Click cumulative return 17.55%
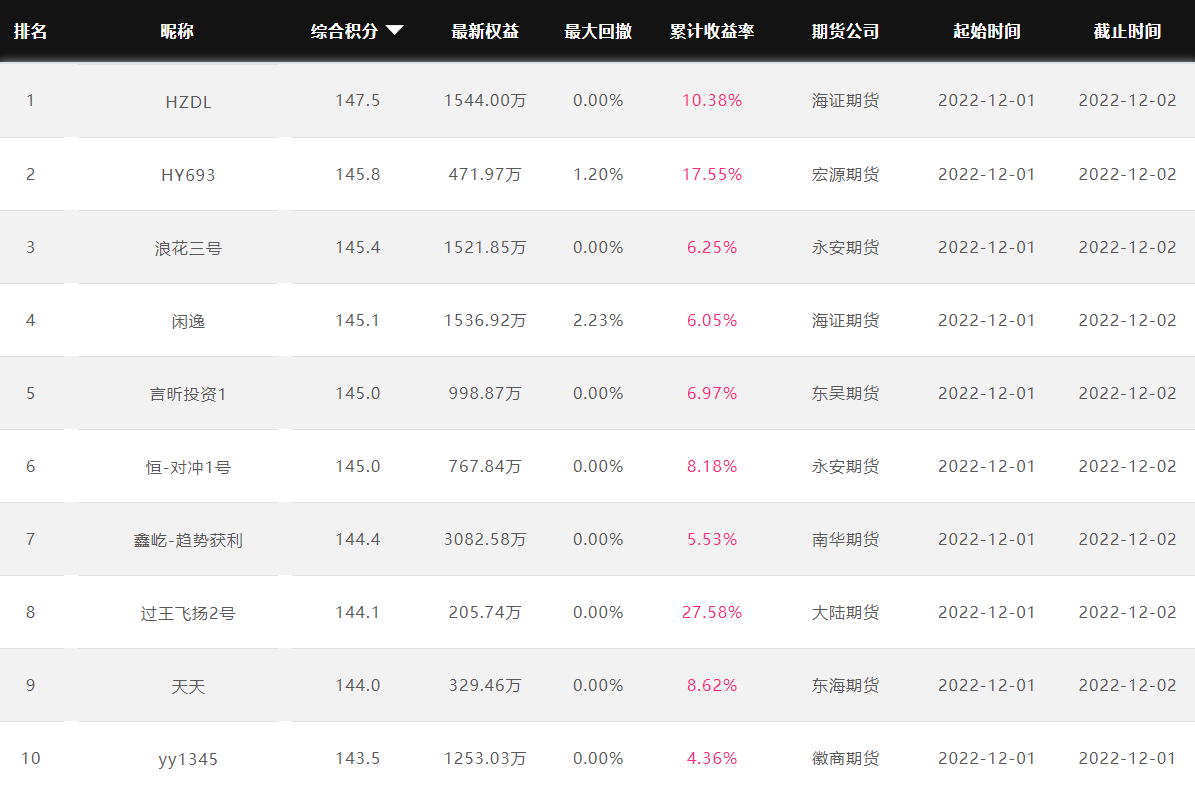This screenshot has height=791, width=1195. point(712,175)
